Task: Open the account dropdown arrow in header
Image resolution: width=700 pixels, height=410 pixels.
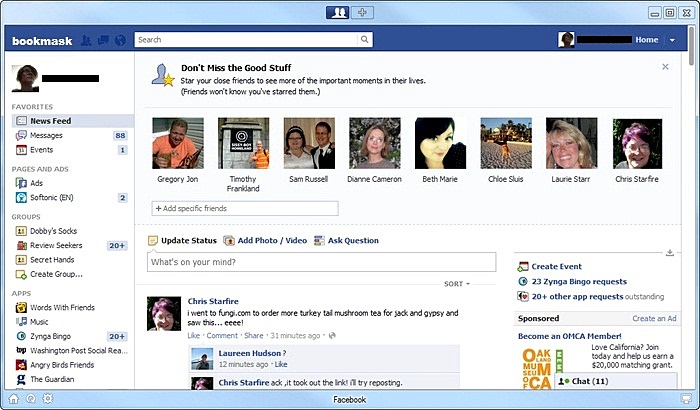Action: coord(672,40)
